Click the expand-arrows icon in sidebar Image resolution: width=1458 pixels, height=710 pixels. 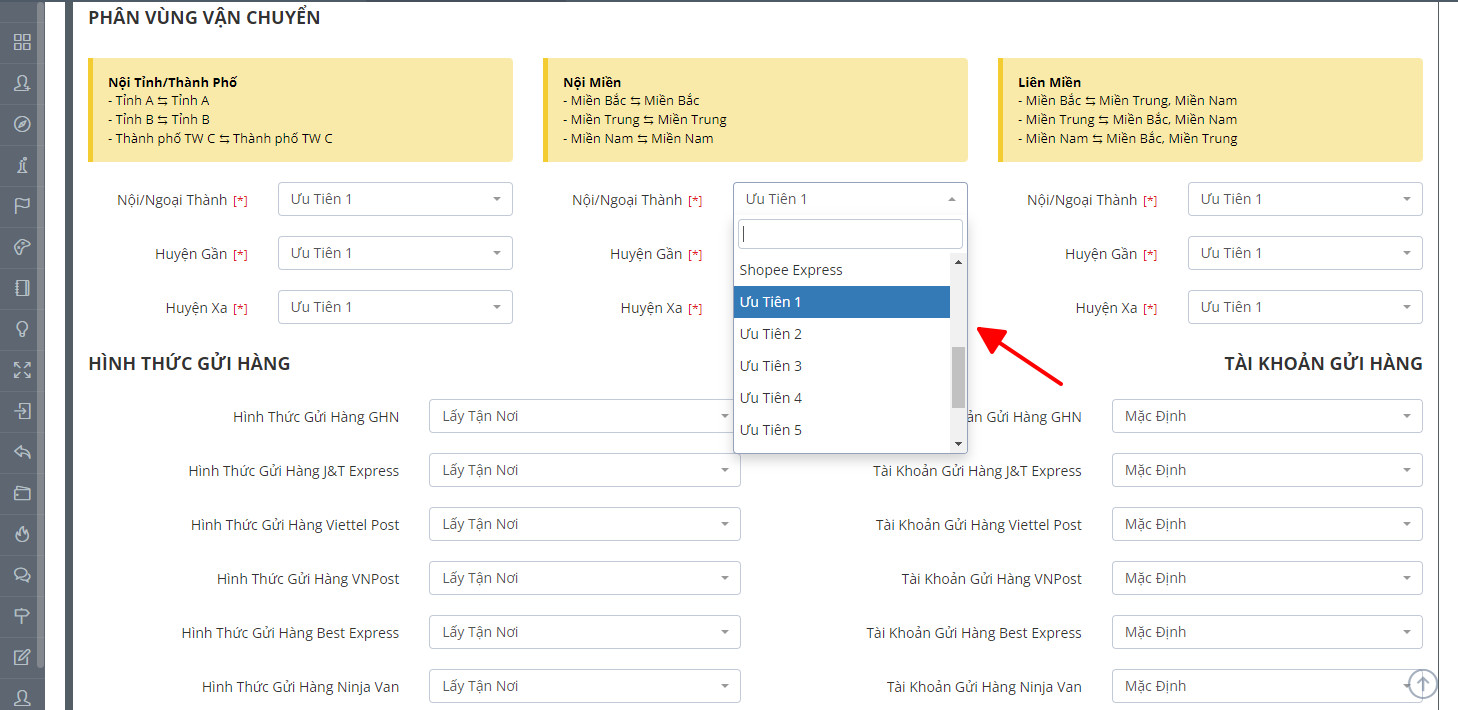coord(22,370)
